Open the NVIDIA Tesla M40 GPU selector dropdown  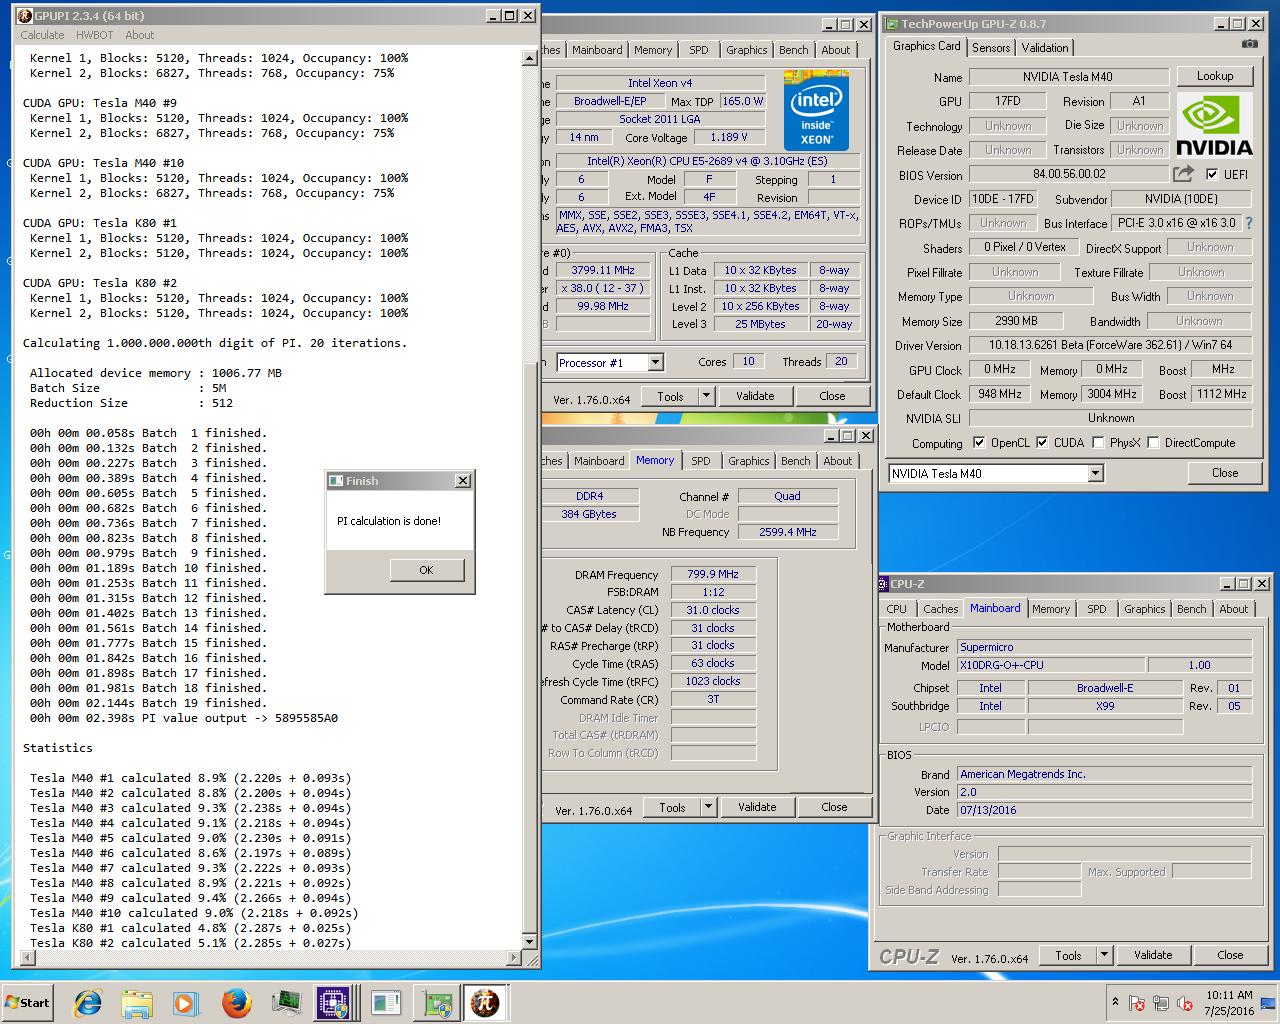click(x=1095, y=473)
